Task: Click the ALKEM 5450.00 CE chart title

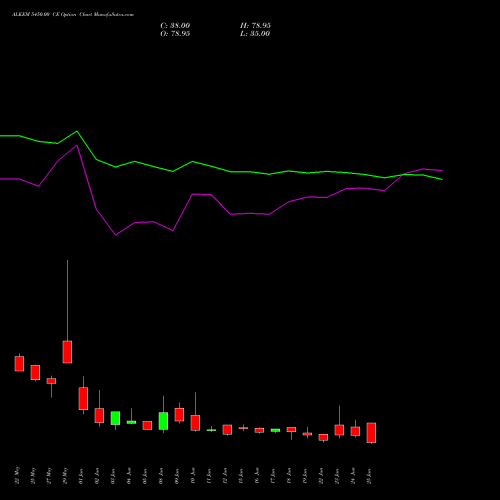Action: (x=73, y=15)
